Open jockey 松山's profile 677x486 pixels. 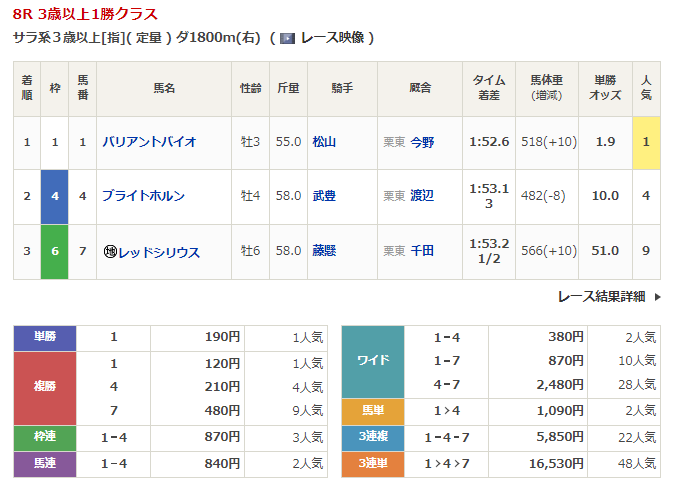coord(324,142)
